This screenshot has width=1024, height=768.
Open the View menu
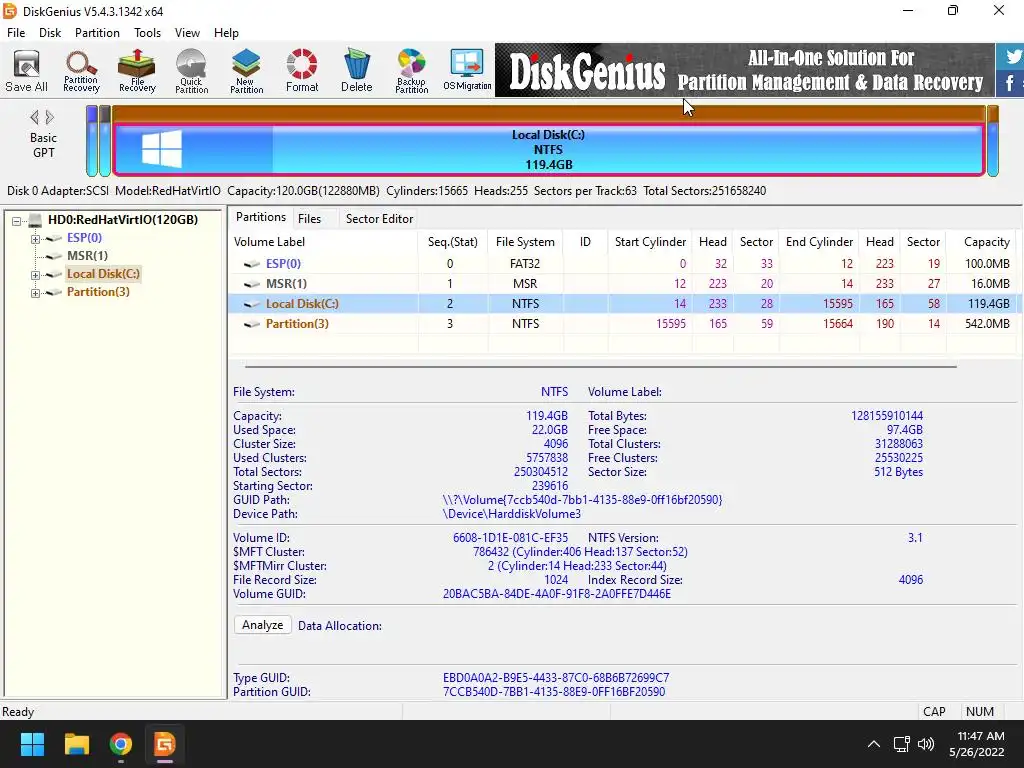pyautogui.click(x=187, y=33)
